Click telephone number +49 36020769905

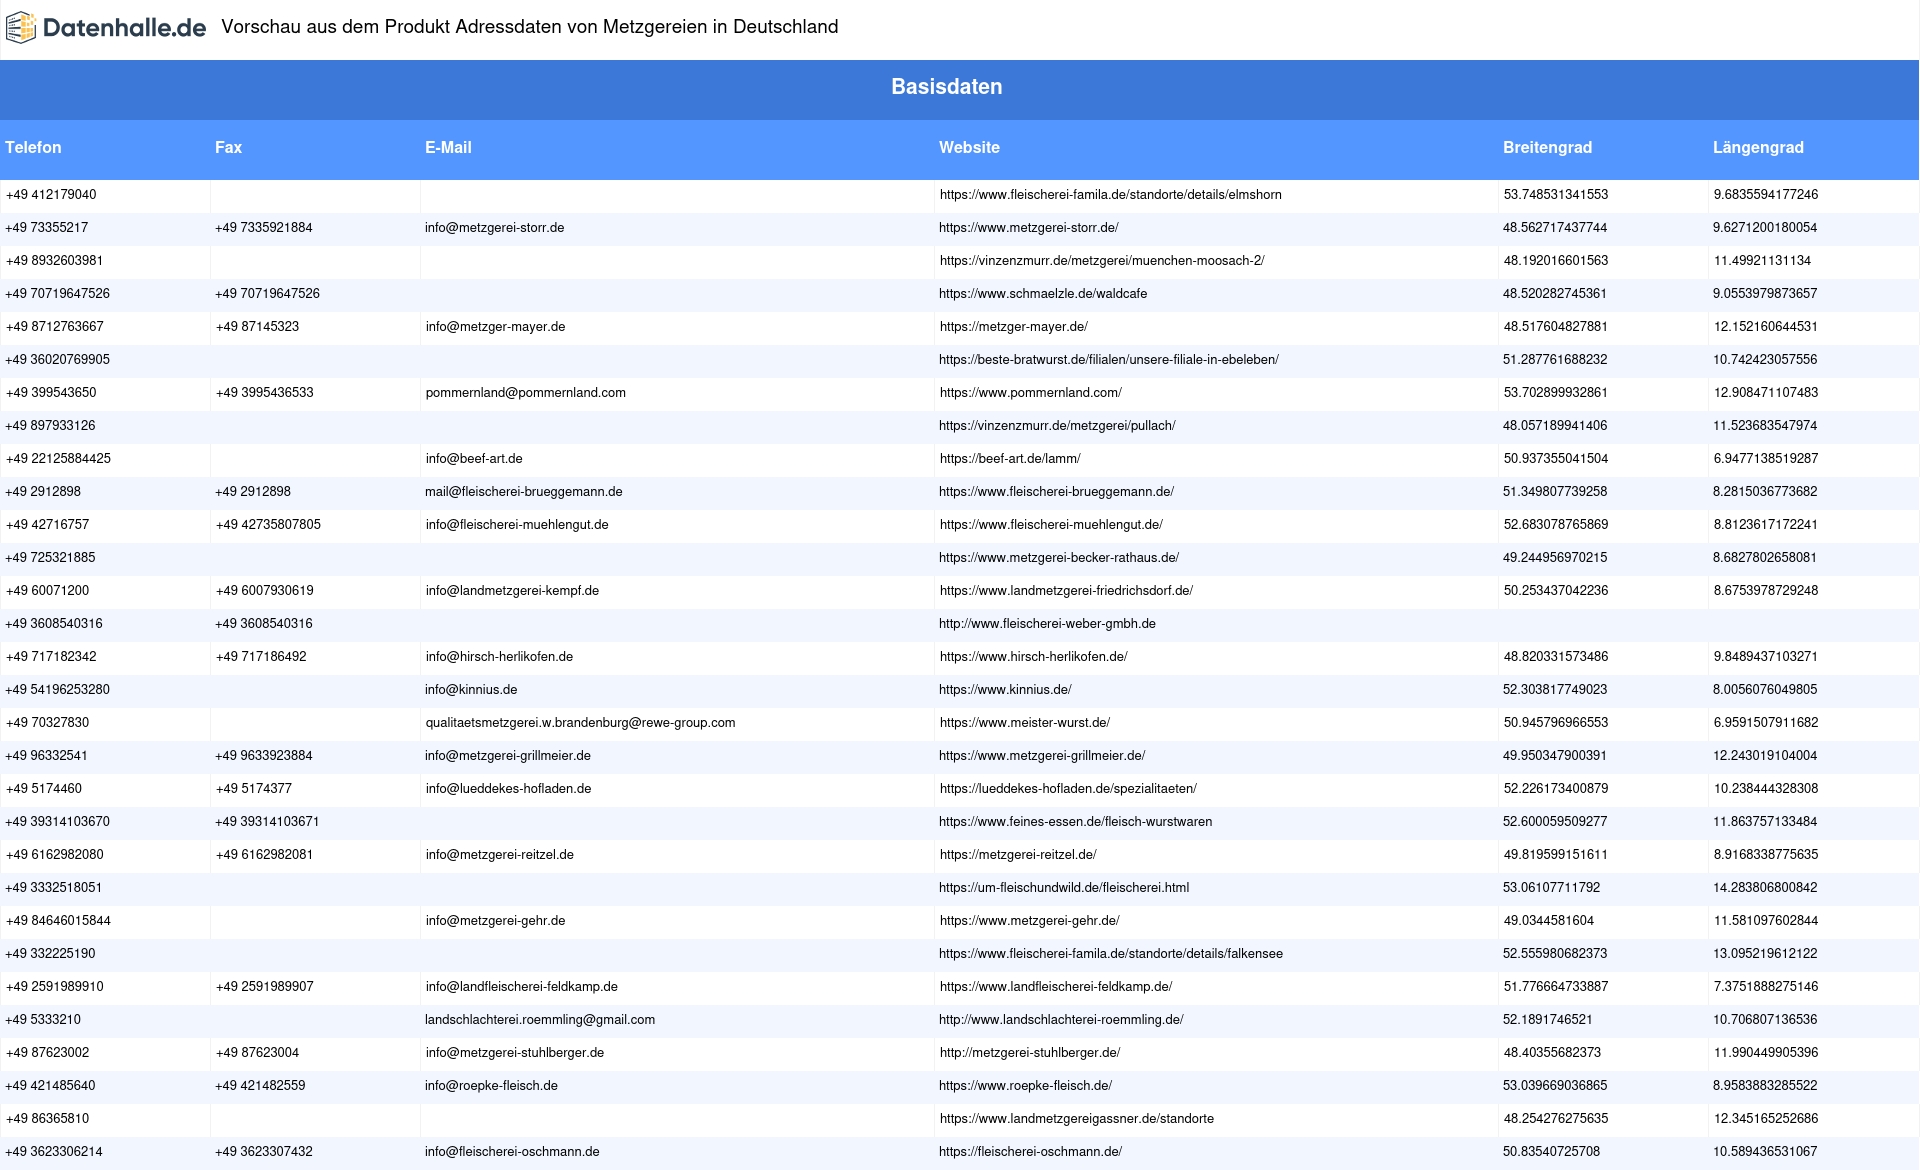pos(58,360)
